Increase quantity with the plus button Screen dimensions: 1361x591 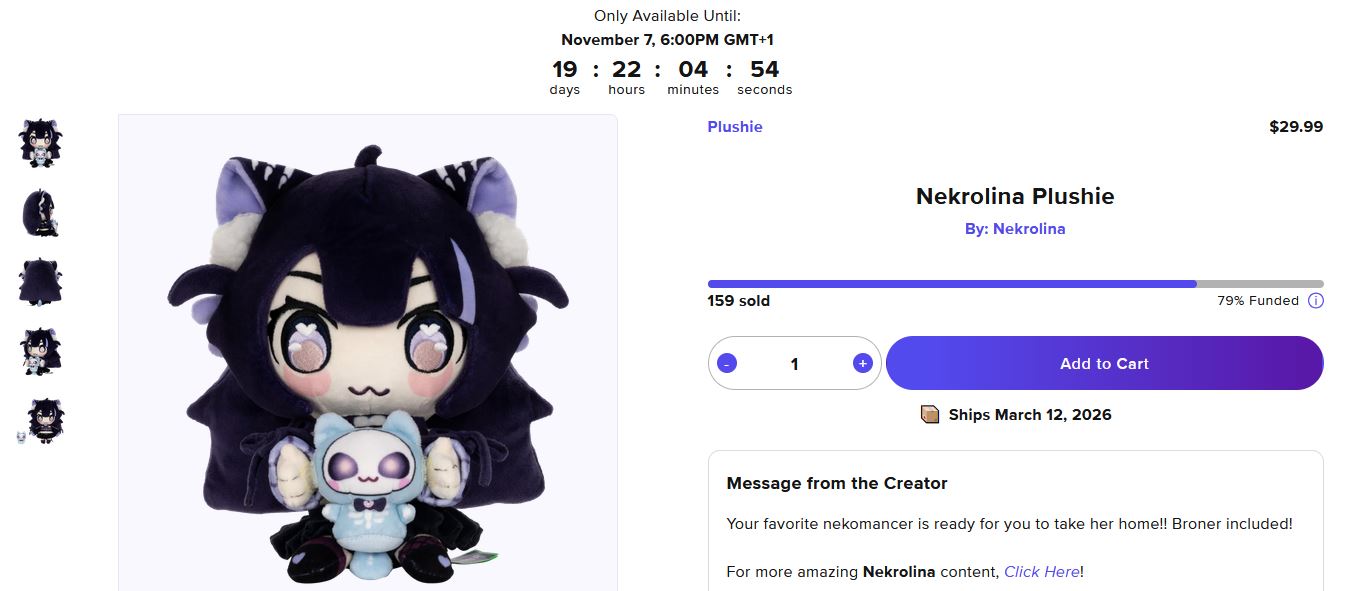862,363
